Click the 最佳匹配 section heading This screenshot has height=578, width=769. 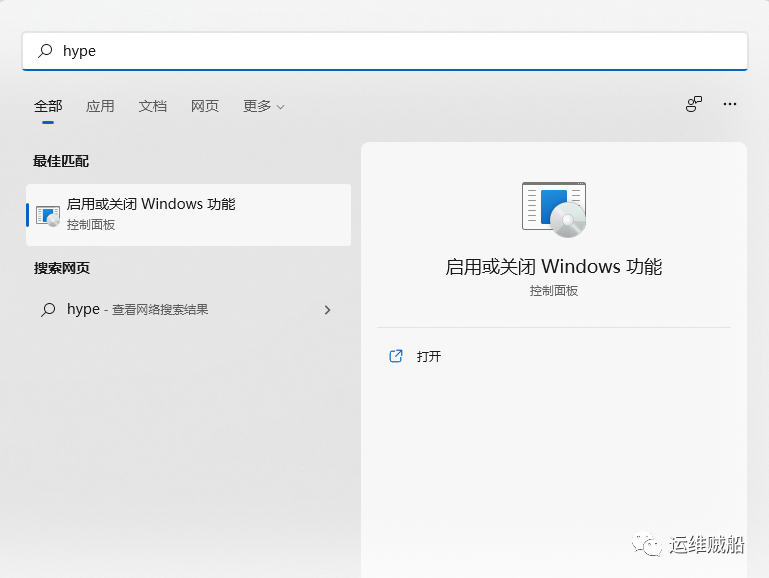(61, 161)
